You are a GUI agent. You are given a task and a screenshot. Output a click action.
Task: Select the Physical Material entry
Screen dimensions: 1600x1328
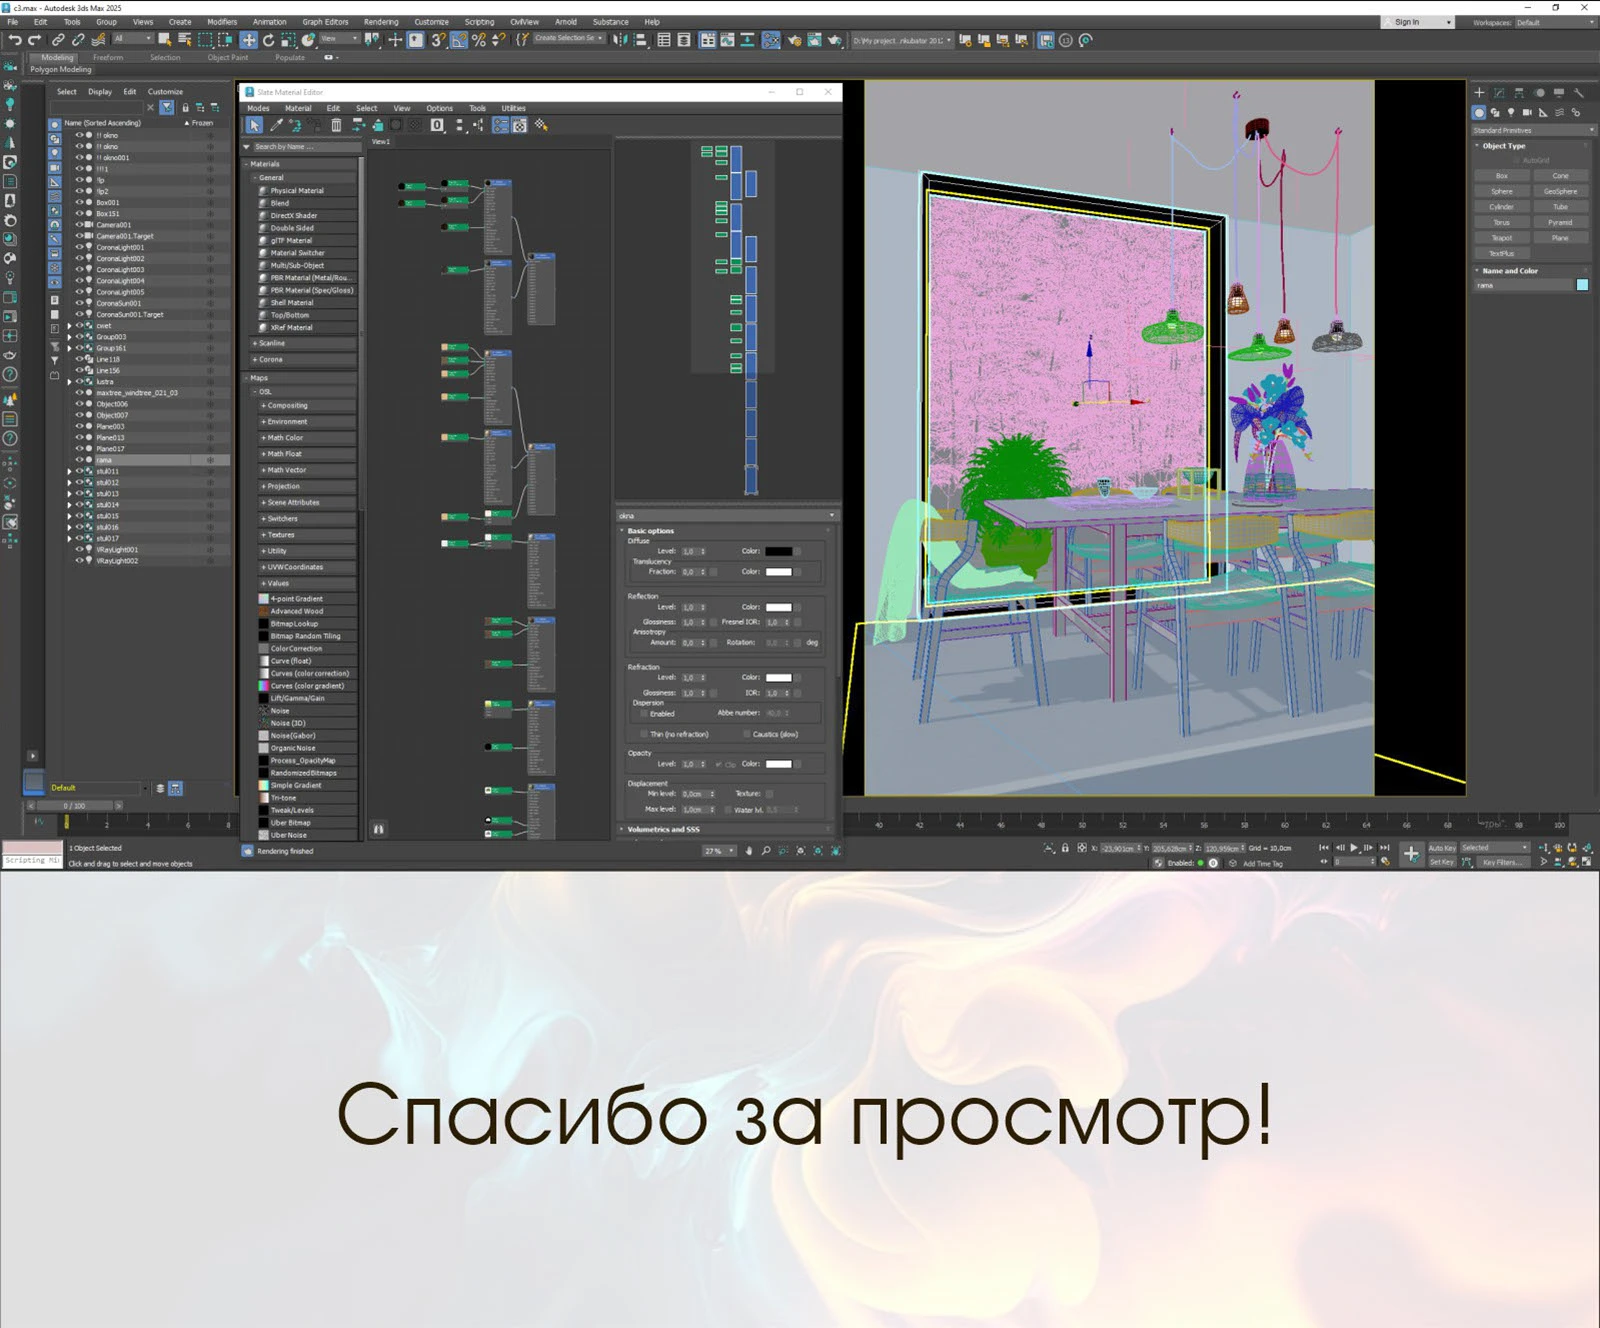point(307,190)
